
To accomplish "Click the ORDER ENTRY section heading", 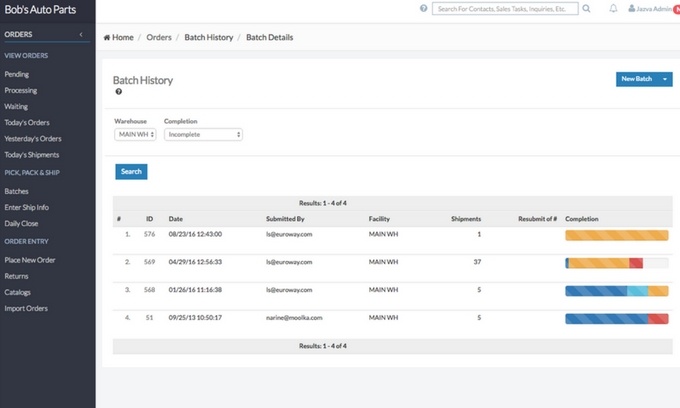I will [26, 241].
